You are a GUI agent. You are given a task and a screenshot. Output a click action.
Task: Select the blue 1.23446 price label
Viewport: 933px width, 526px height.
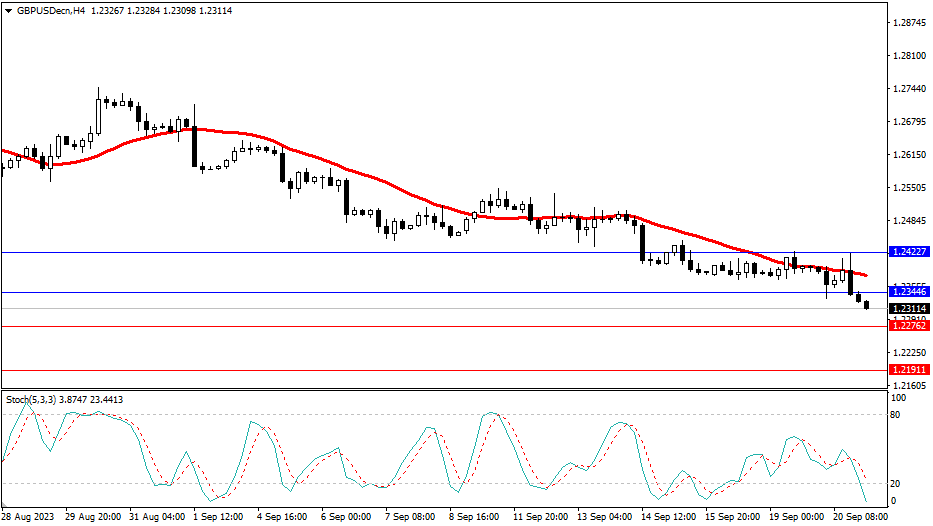908,292
